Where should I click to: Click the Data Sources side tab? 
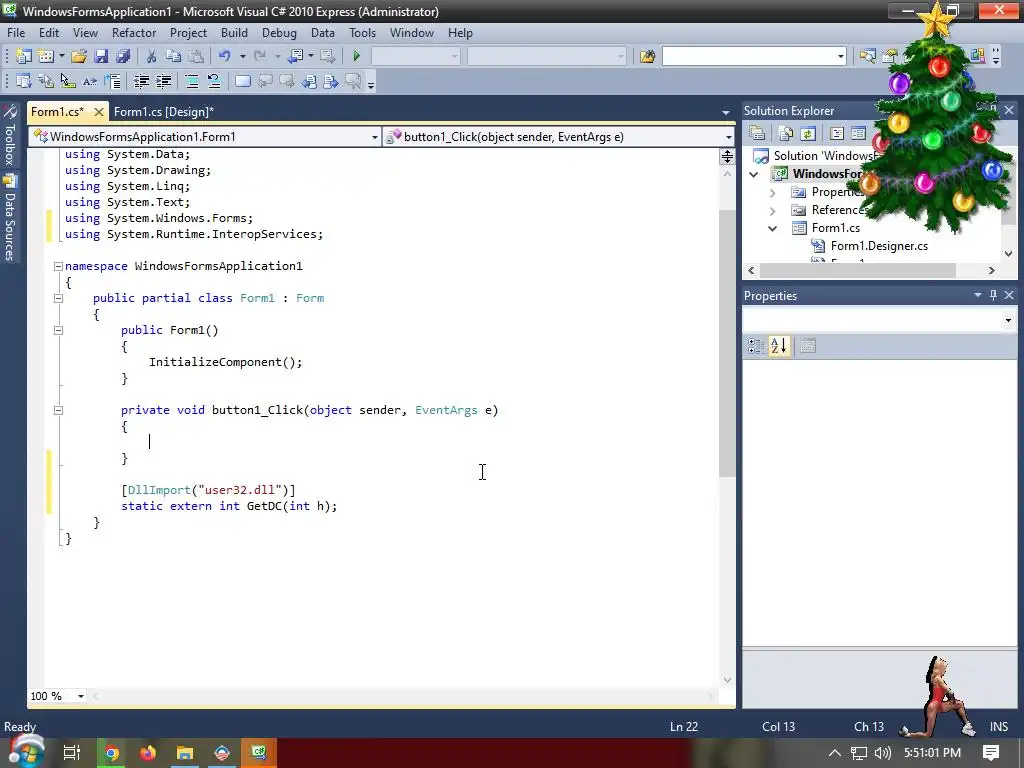click(x=10, y=218)
